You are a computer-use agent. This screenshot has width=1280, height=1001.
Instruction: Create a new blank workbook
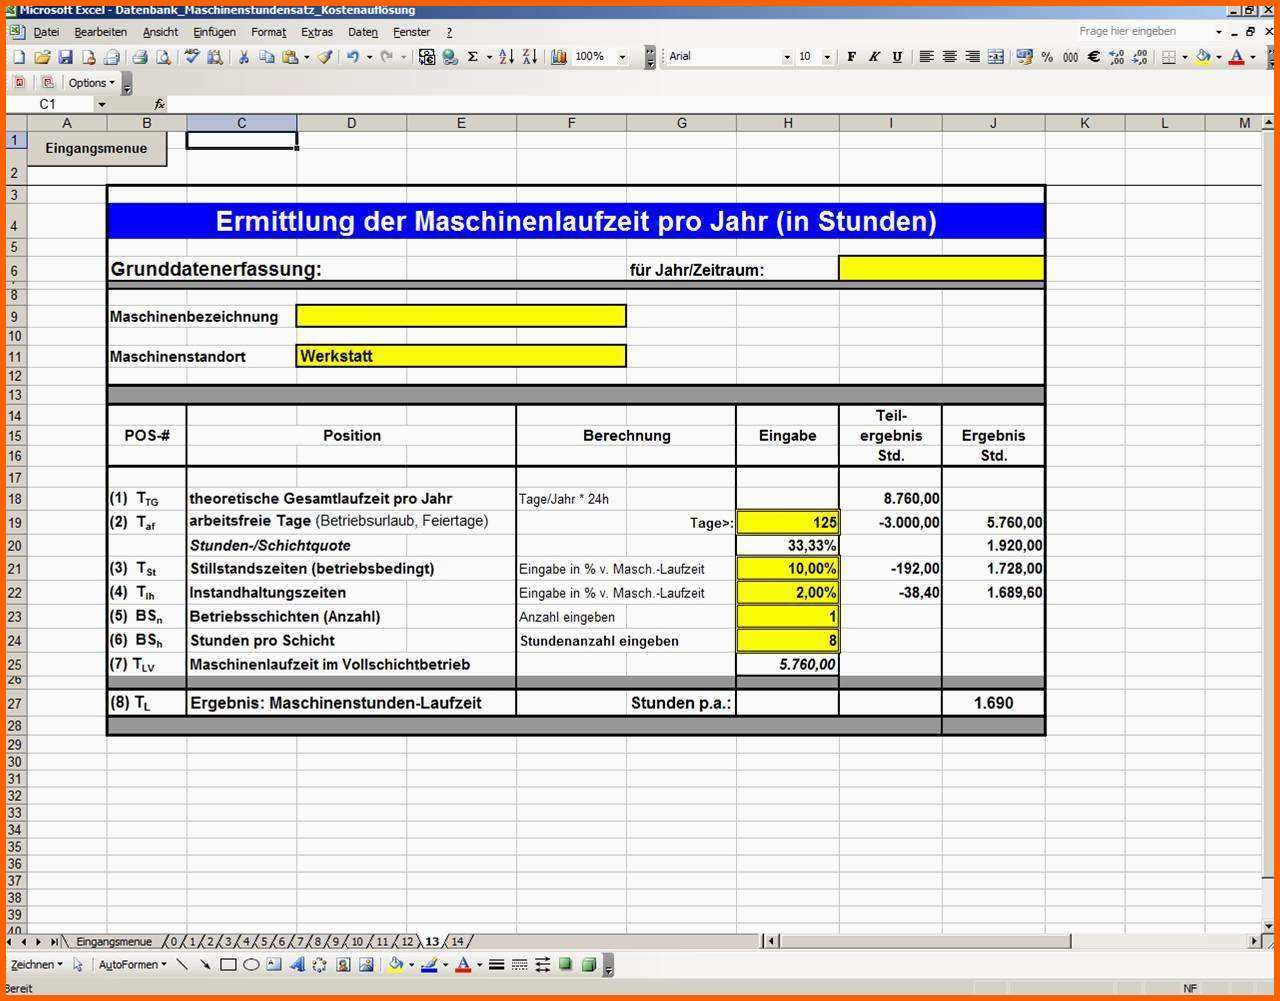click(19, 57)
